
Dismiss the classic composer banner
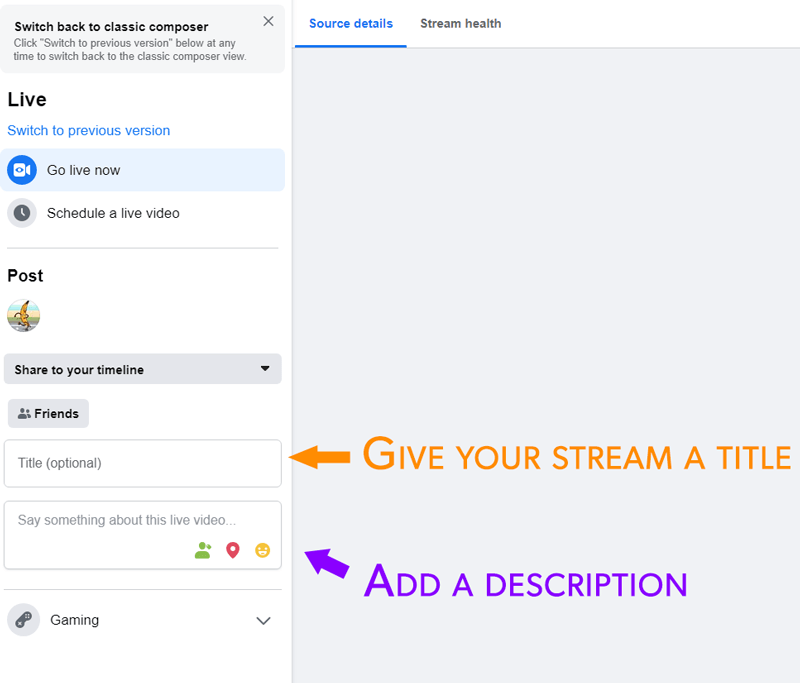(268, 21)
